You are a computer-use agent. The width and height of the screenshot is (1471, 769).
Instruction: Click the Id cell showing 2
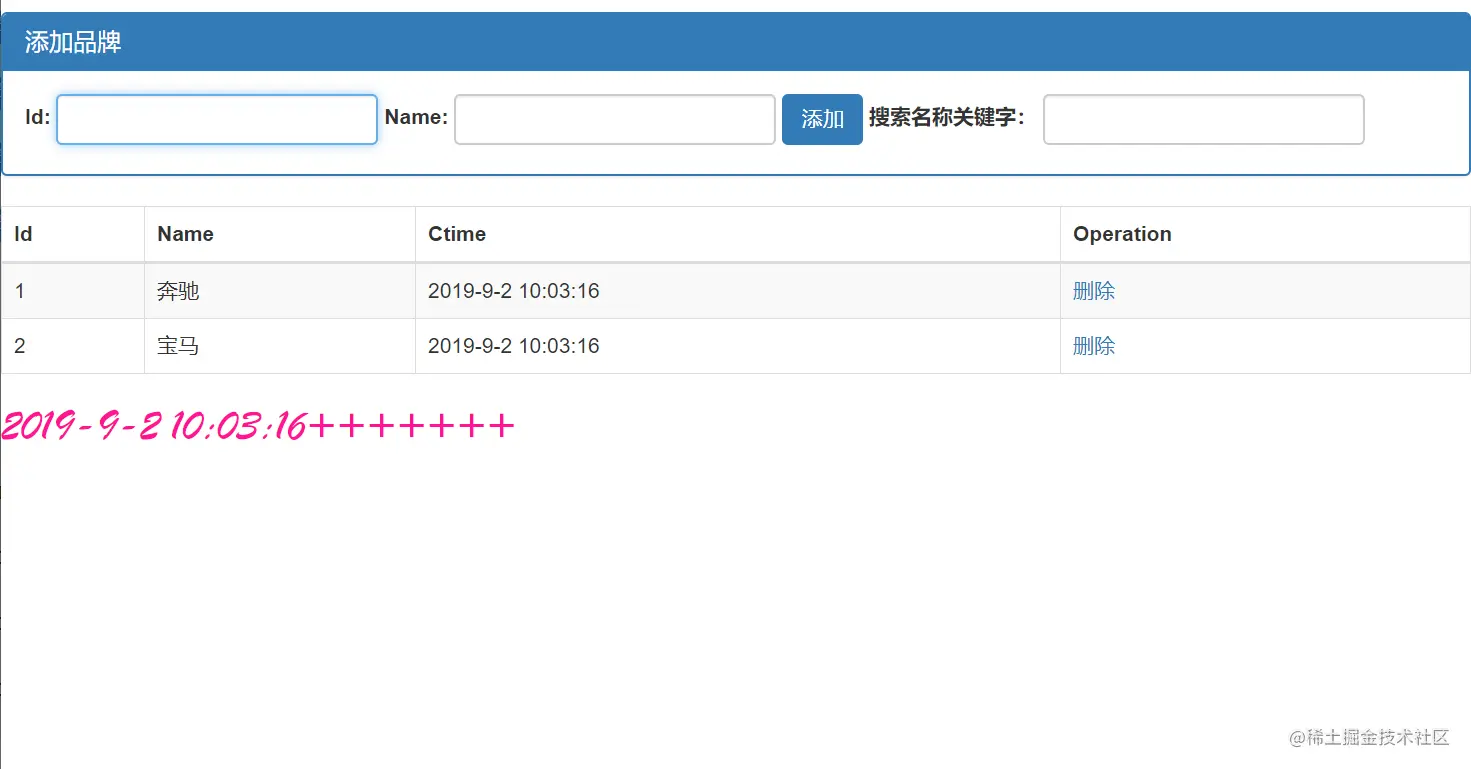click(73, 346)
